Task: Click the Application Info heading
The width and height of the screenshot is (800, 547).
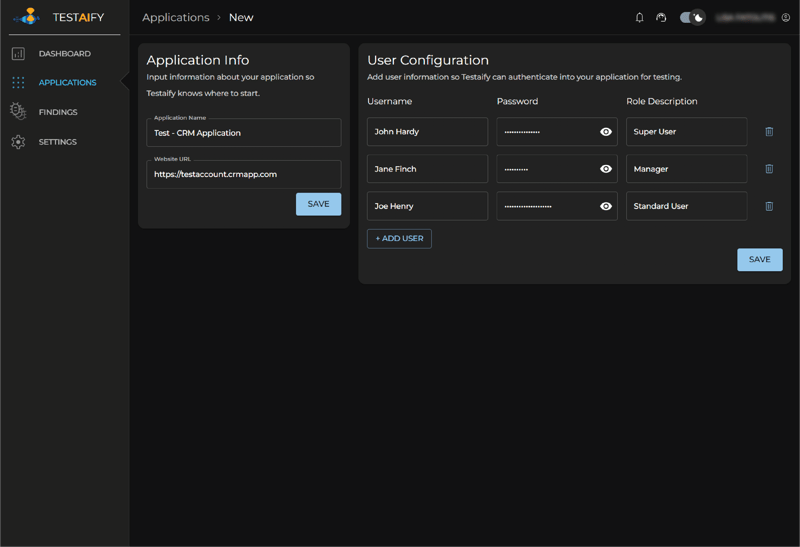Action: pos(198,60)
